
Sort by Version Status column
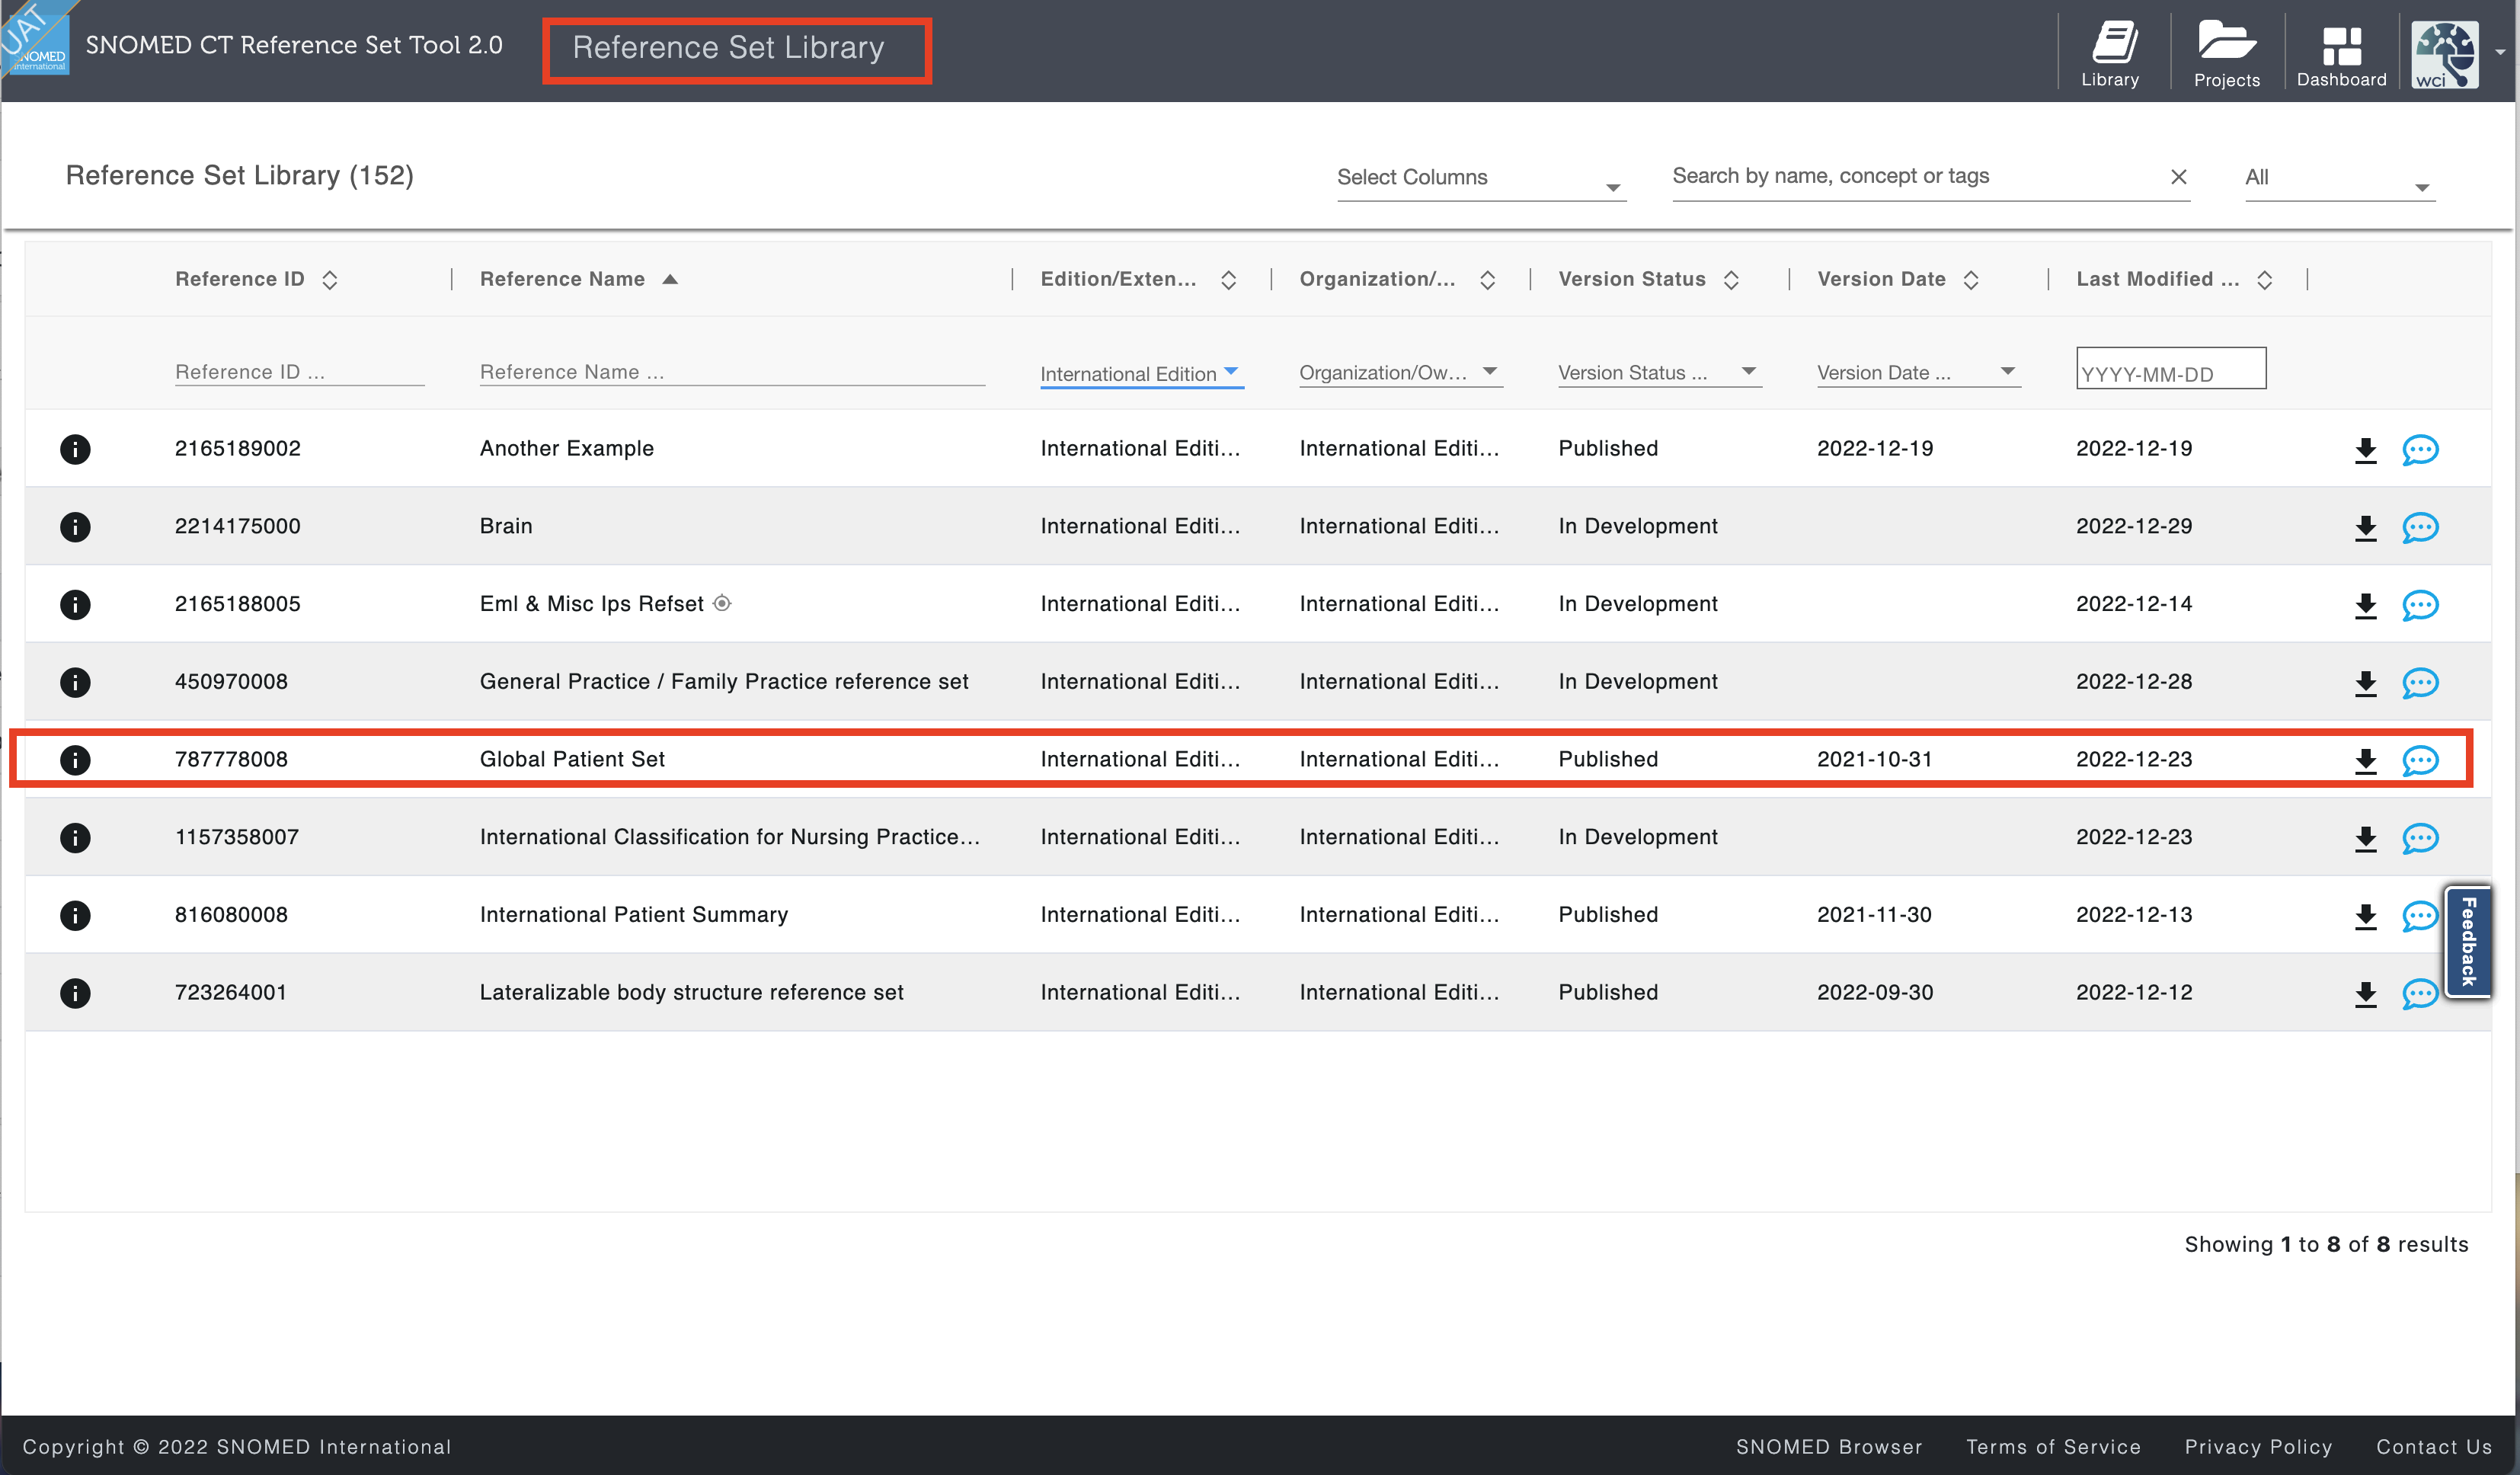(1731, 280)
